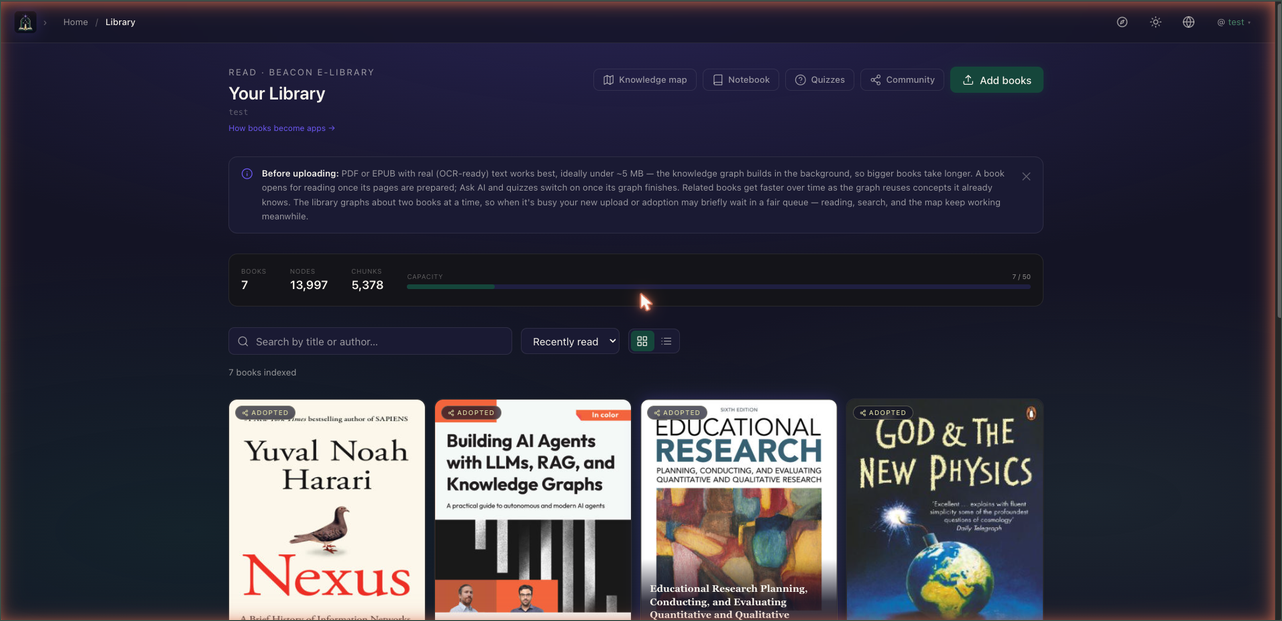Screen dimensions: 1282x621
Task: Click ADOPTED badge on Building AI Agents
Action: tap(471, 412)
